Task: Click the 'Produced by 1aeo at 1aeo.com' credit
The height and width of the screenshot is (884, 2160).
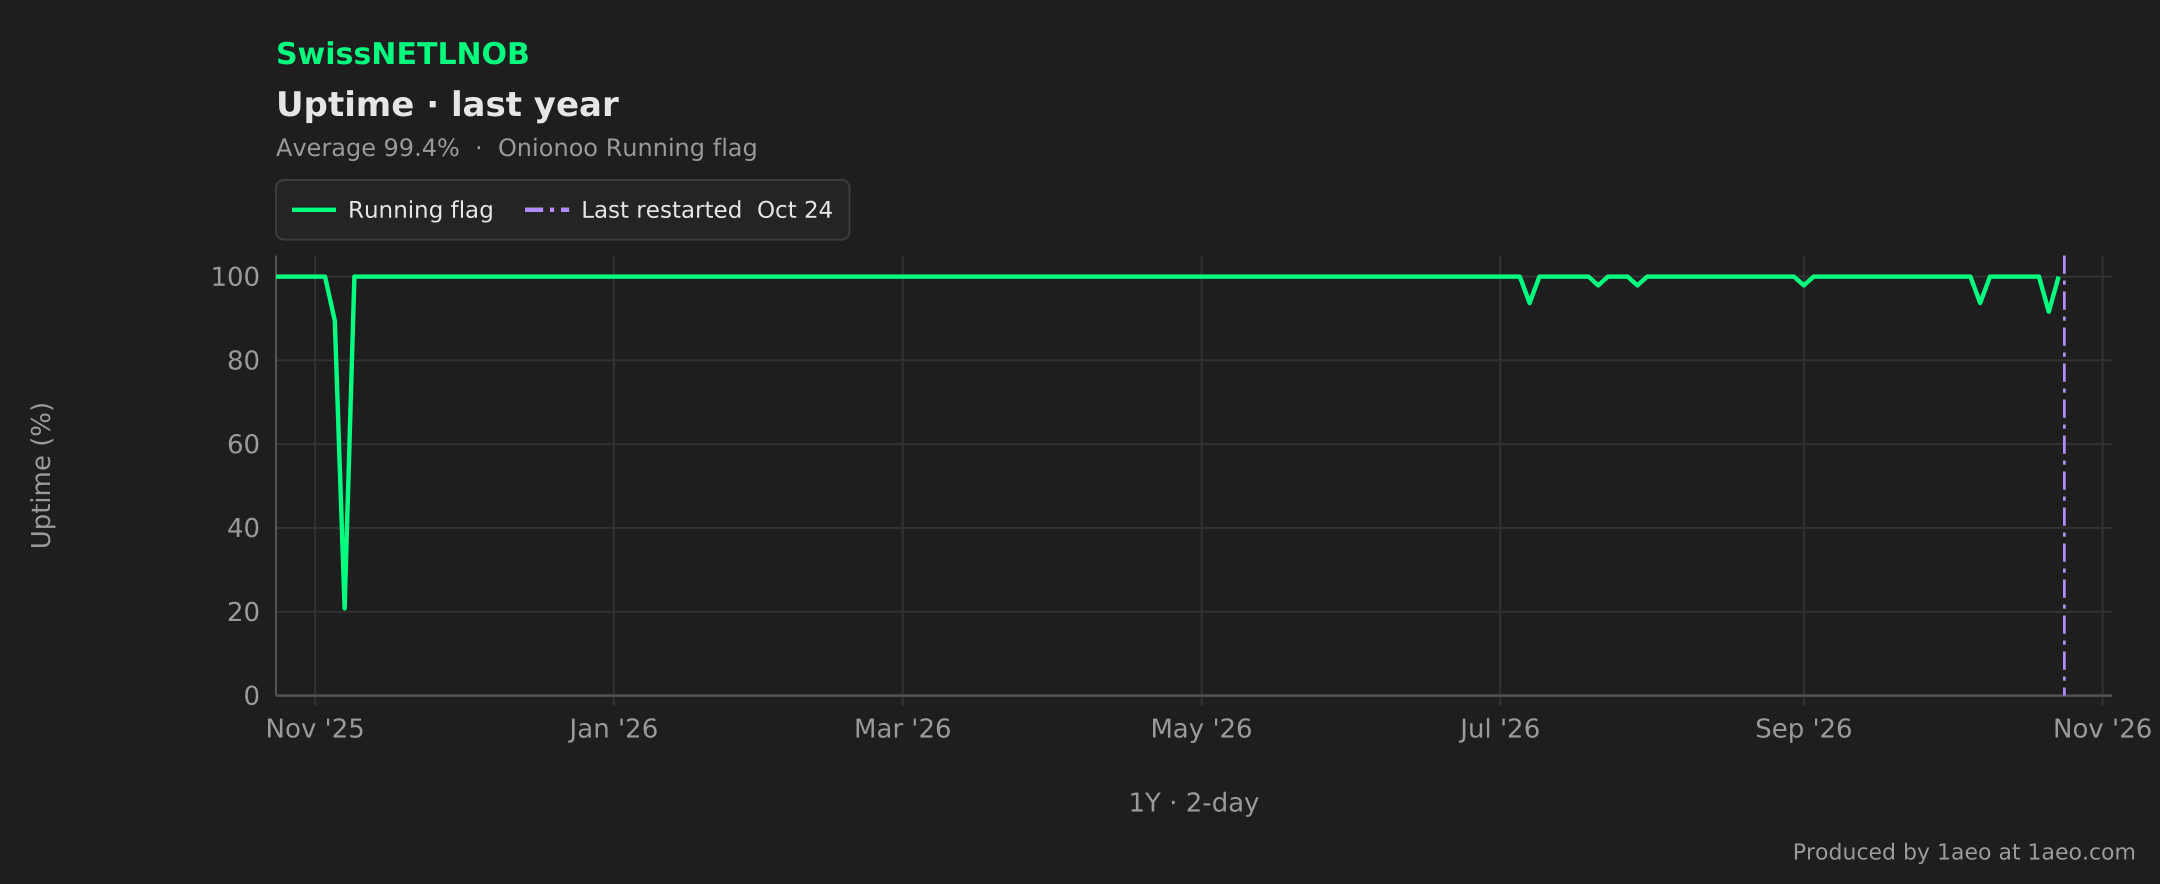Action: tap(1963, 852)
